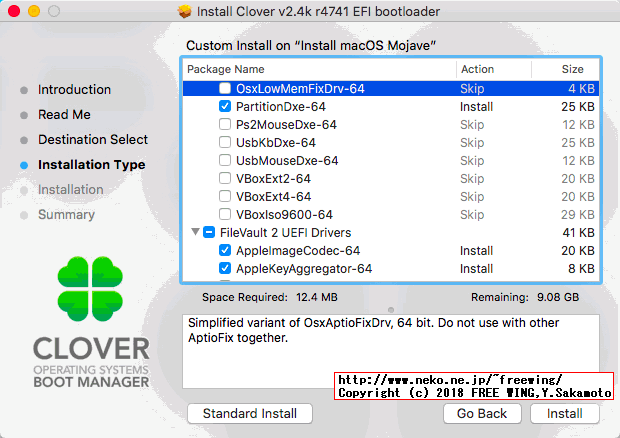This screenshot has height=438, width=620.
Task: Check the OsxLowMemFixDrv-64 checkbox
Action: (x=225, y=88)
